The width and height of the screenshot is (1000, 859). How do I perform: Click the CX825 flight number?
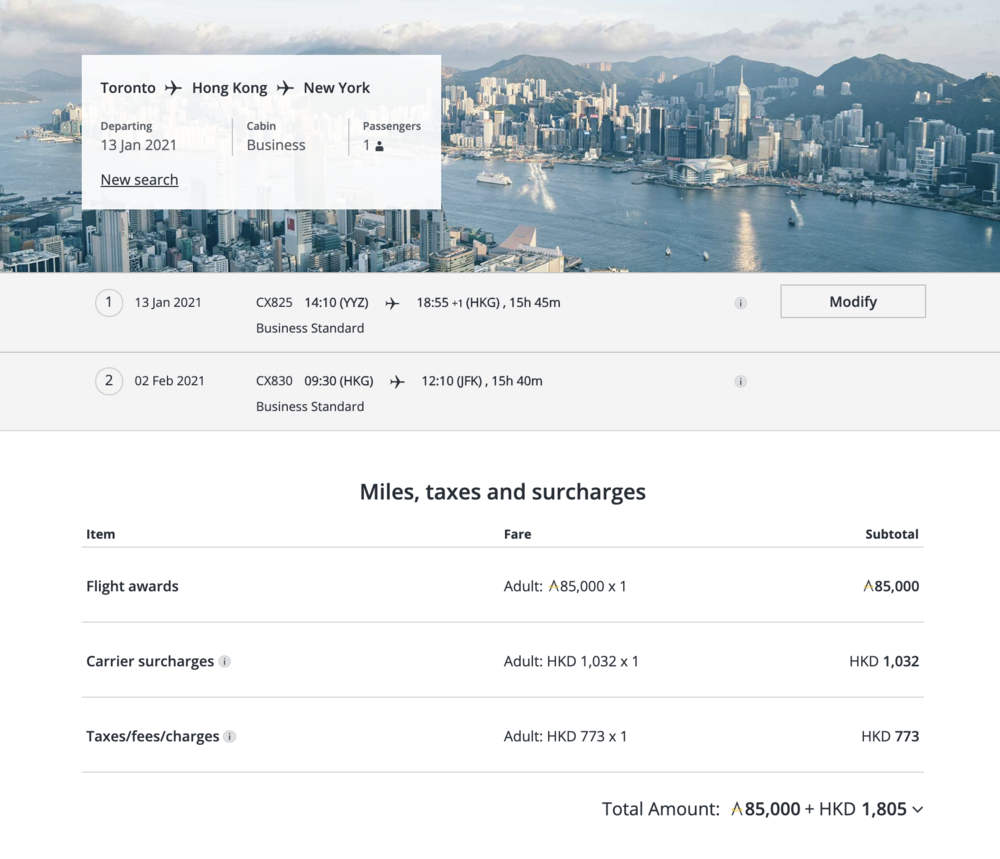click(x=274, y=302)
